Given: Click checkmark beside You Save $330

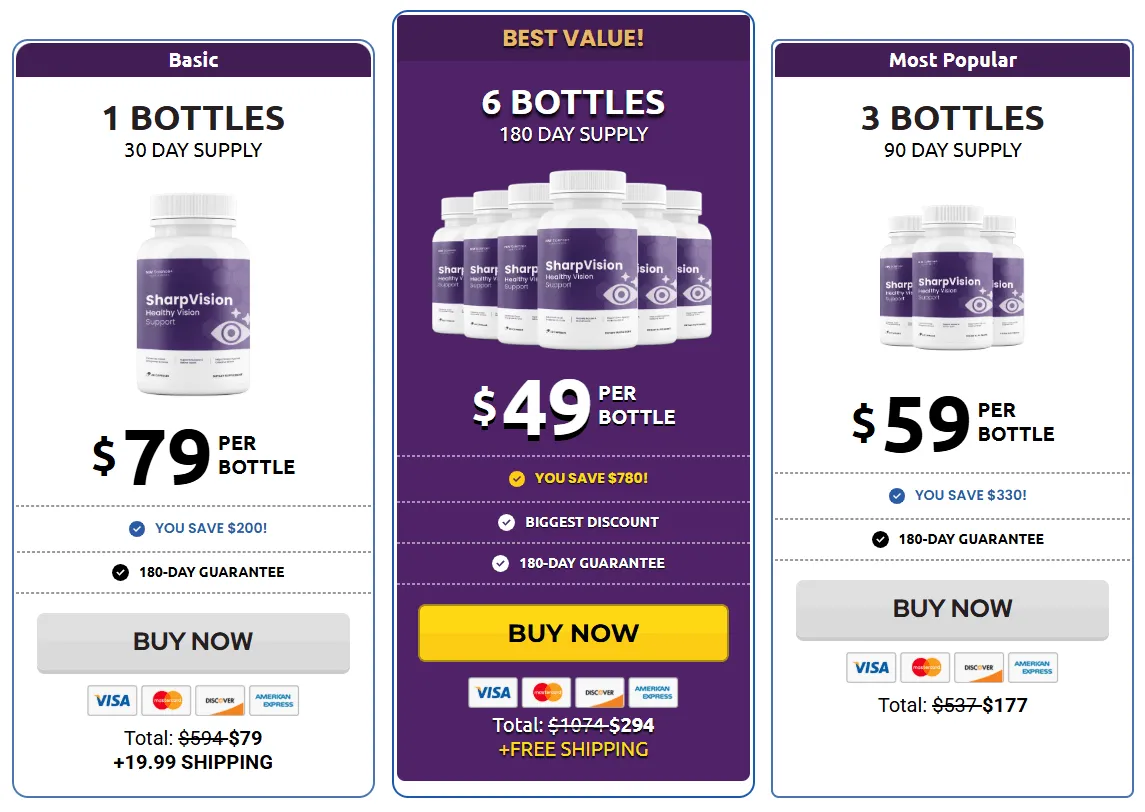Looking at the screenshot, I should pyautogui.click(x=897, y=495).
